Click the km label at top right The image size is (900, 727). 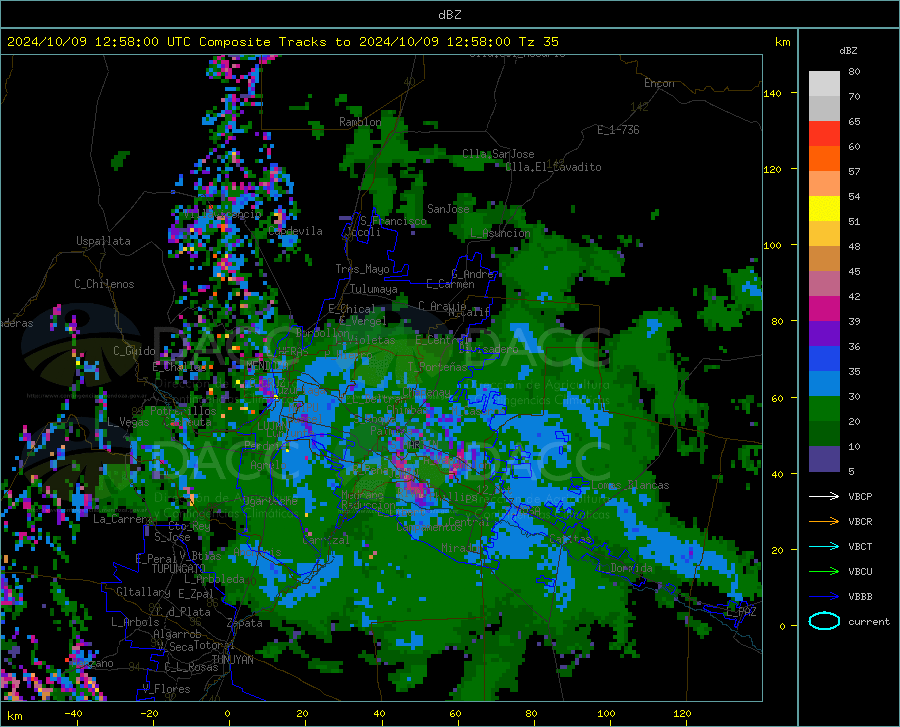pyautogui.click(x=782, y=42)
